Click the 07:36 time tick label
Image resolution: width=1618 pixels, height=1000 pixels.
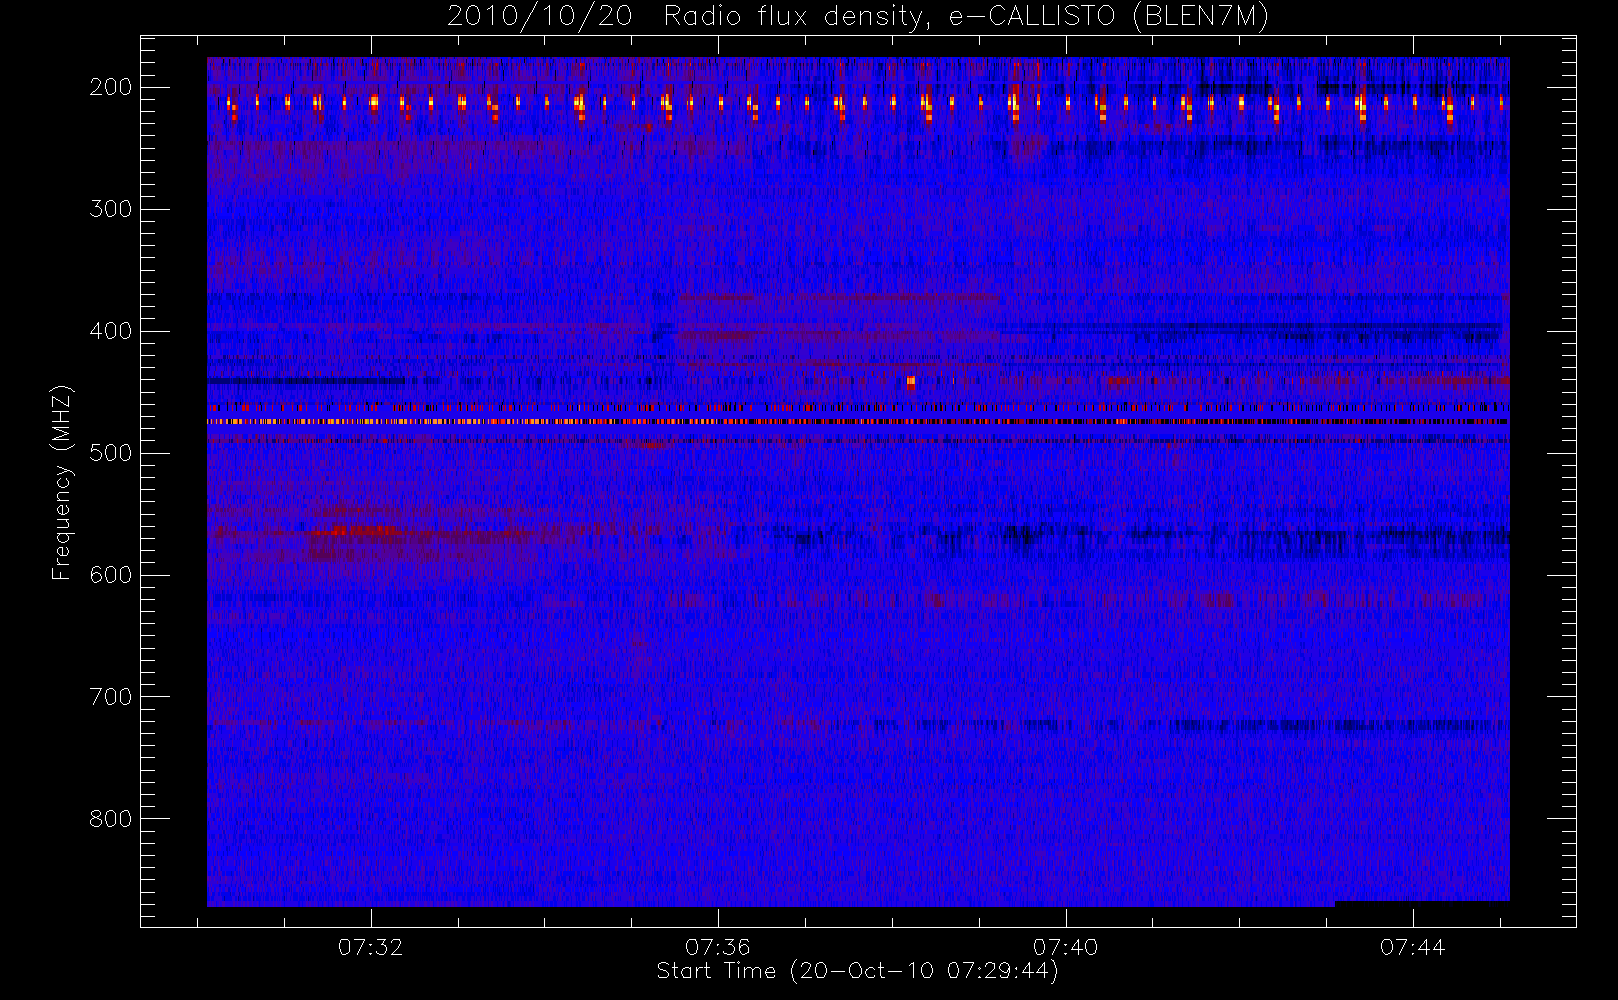(718, 947)
